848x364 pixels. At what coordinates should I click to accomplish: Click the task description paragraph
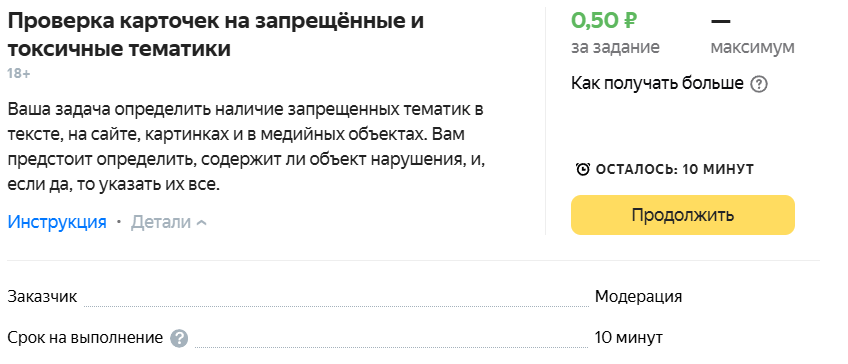point(246,147)
